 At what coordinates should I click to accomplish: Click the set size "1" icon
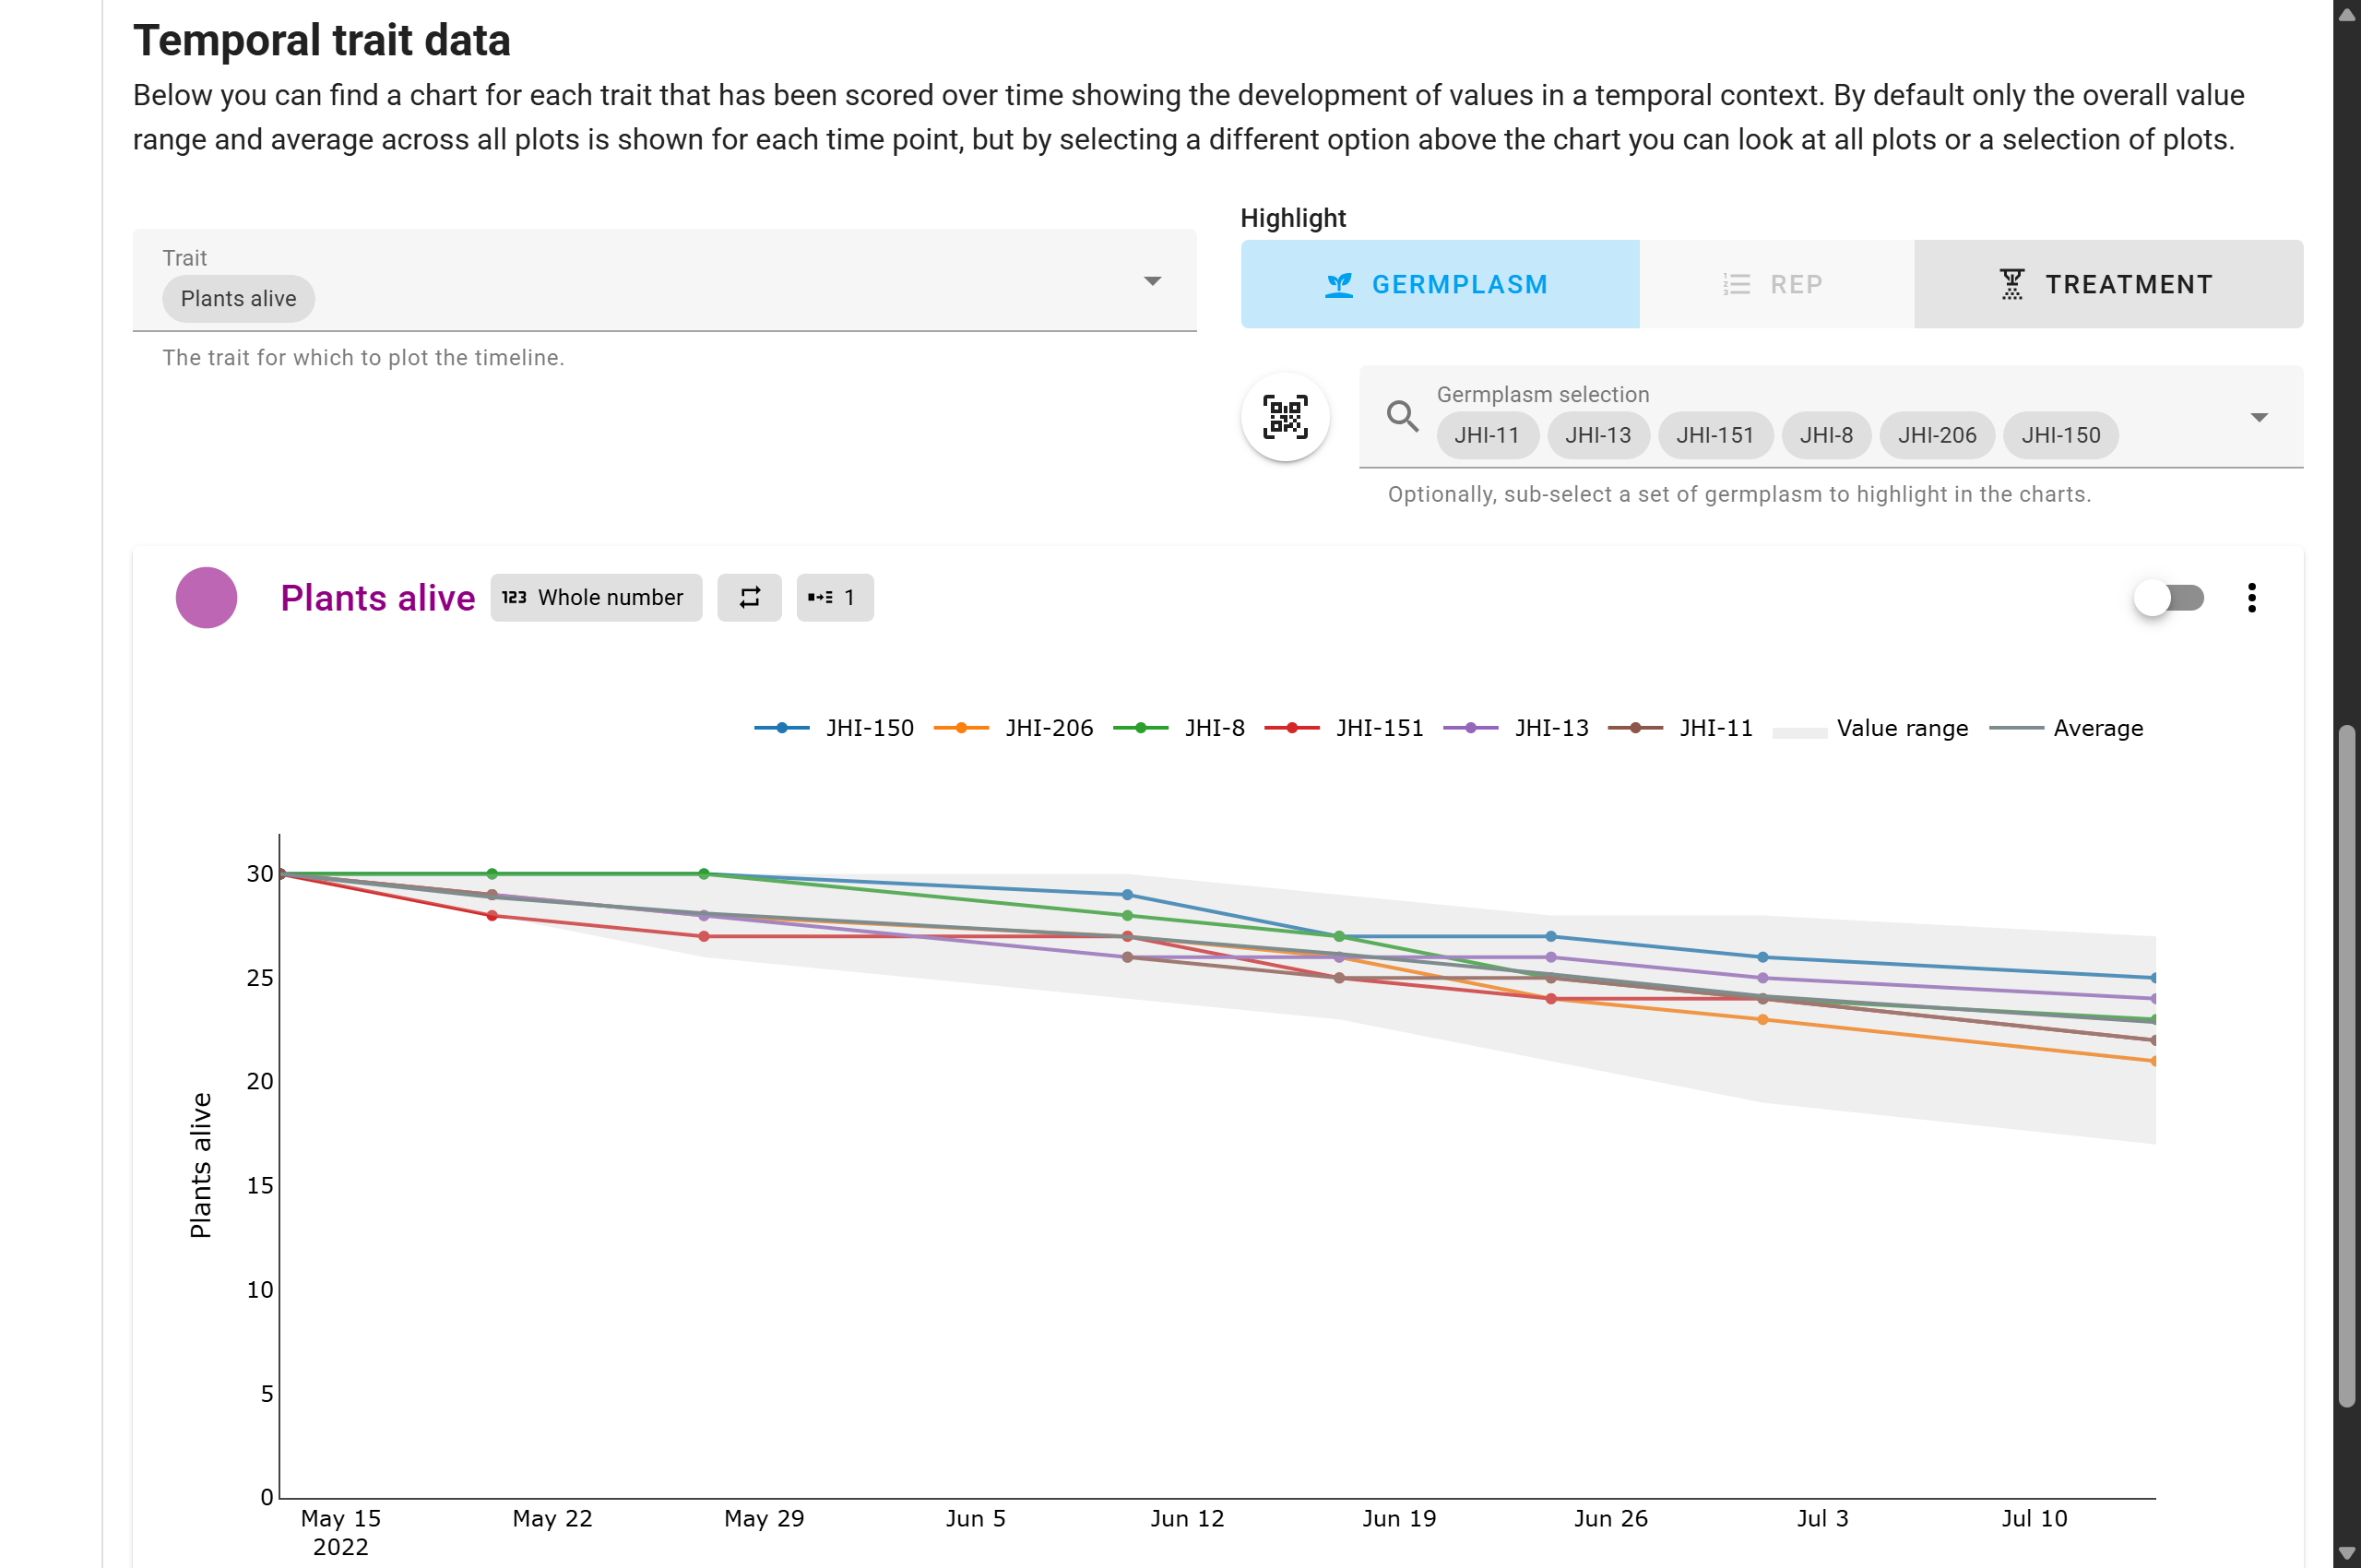tap(834, 597)
